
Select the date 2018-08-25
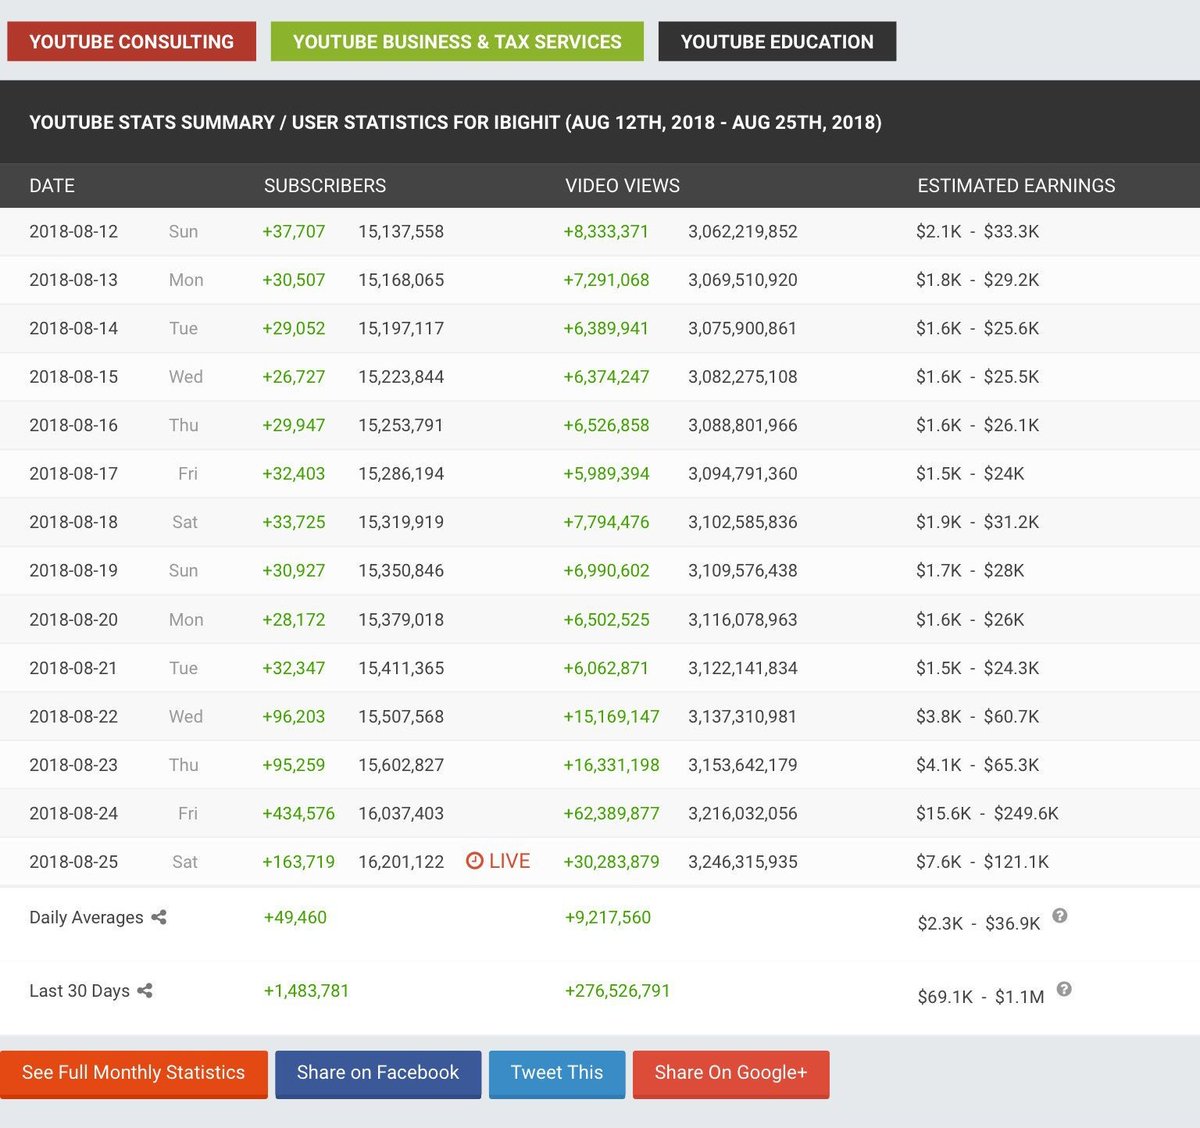[73, 862]
